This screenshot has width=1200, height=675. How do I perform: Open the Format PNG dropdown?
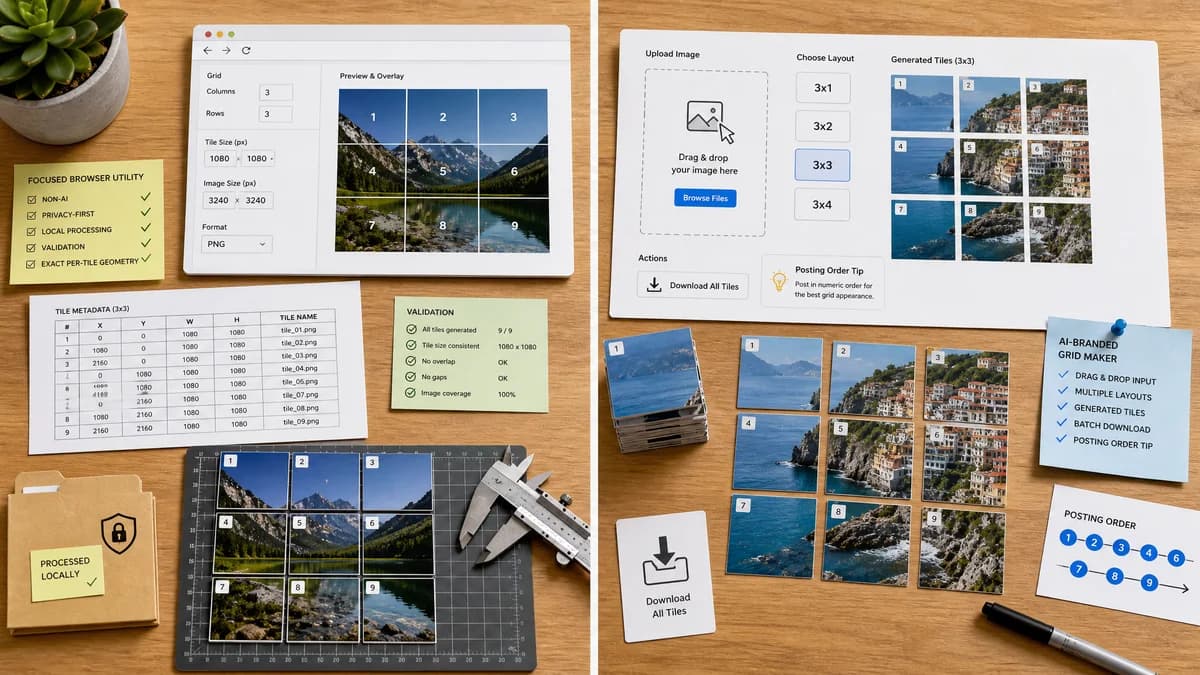[237, 243]
